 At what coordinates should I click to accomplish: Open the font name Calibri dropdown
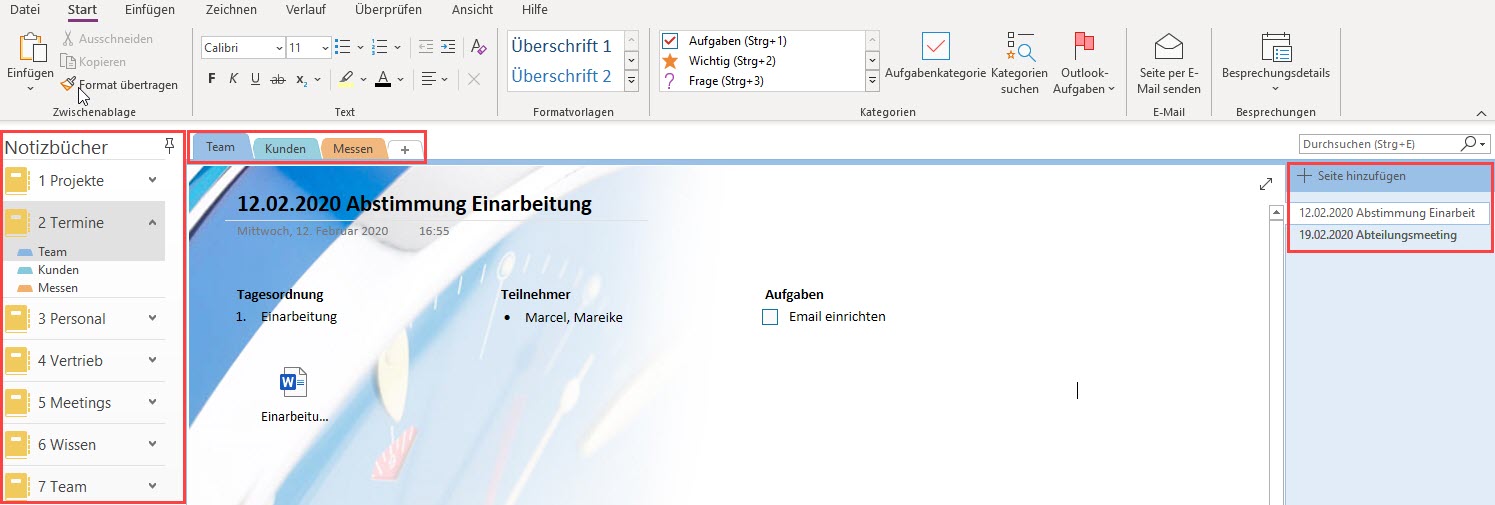(x=278, y=48)
